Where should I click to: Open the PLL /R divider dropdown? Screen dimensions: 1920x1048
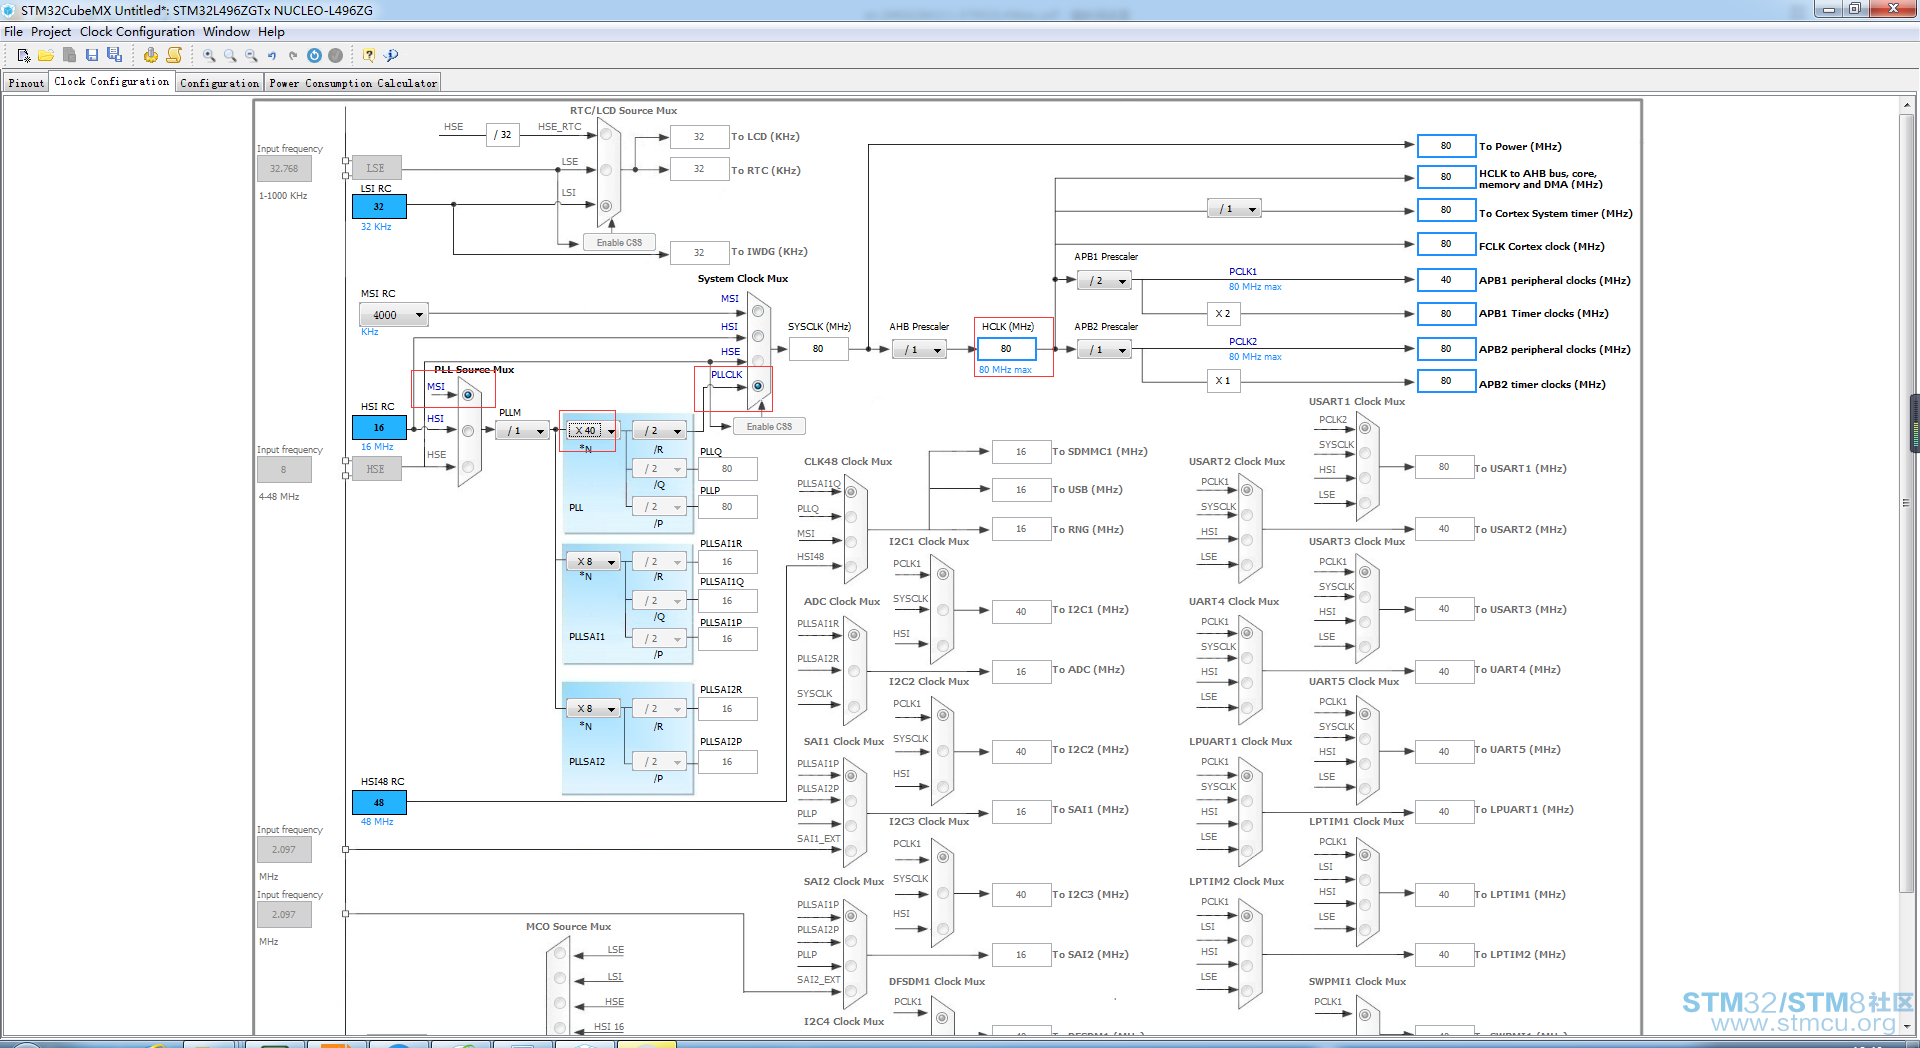click(x=659, y=431)
